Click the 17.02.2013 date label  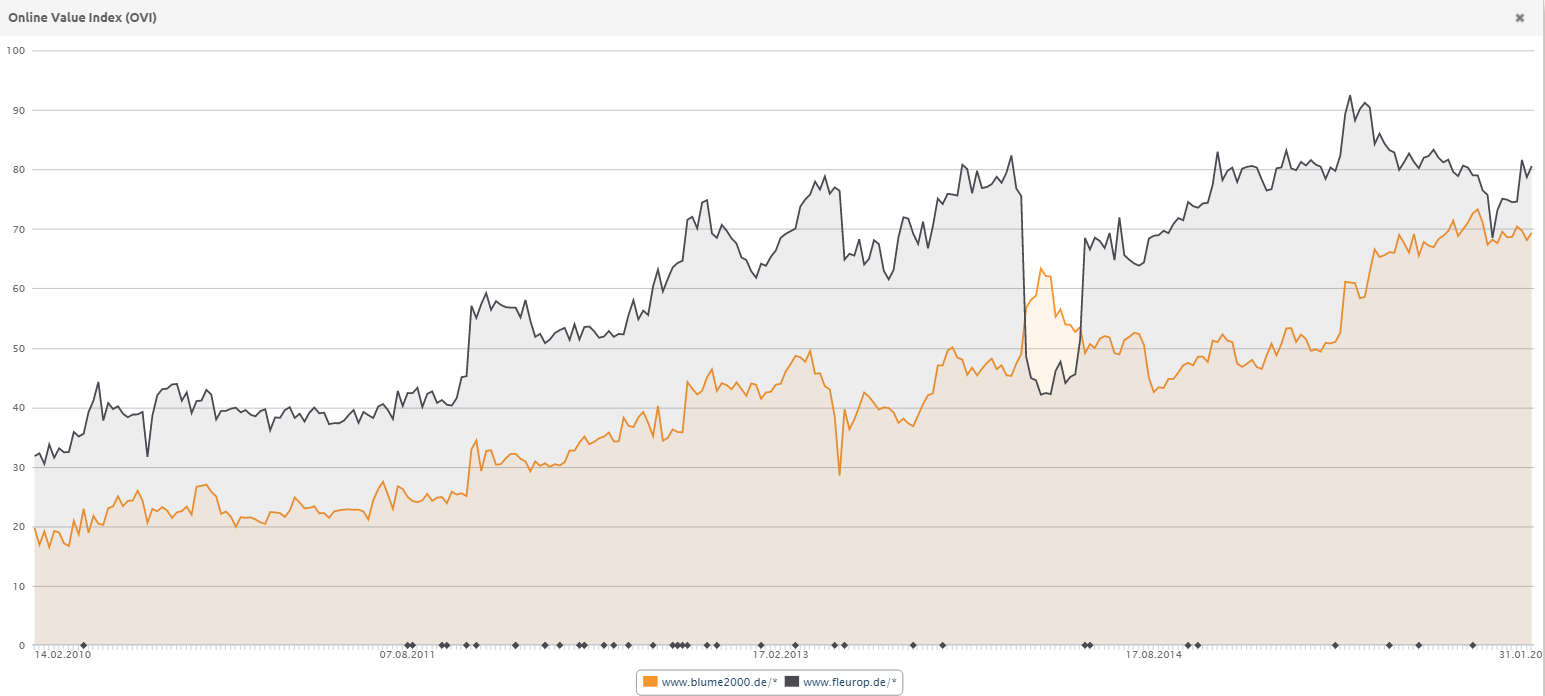[x=780, y=656]
